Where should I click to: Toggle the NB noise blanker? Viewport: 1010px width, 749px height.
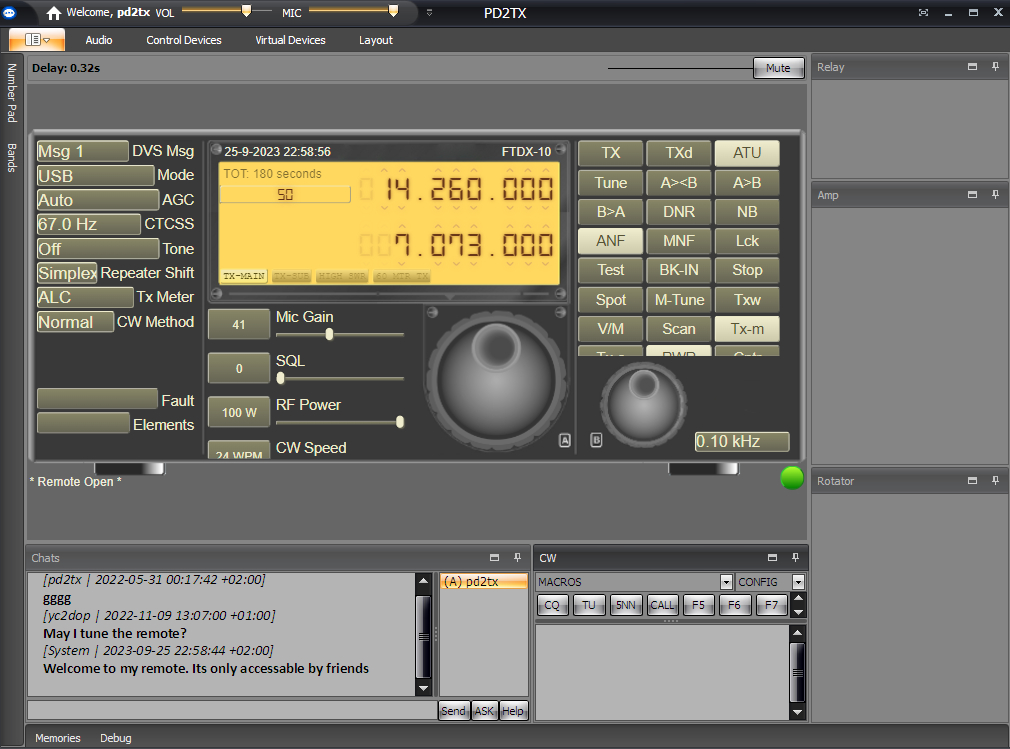point(746,212)
